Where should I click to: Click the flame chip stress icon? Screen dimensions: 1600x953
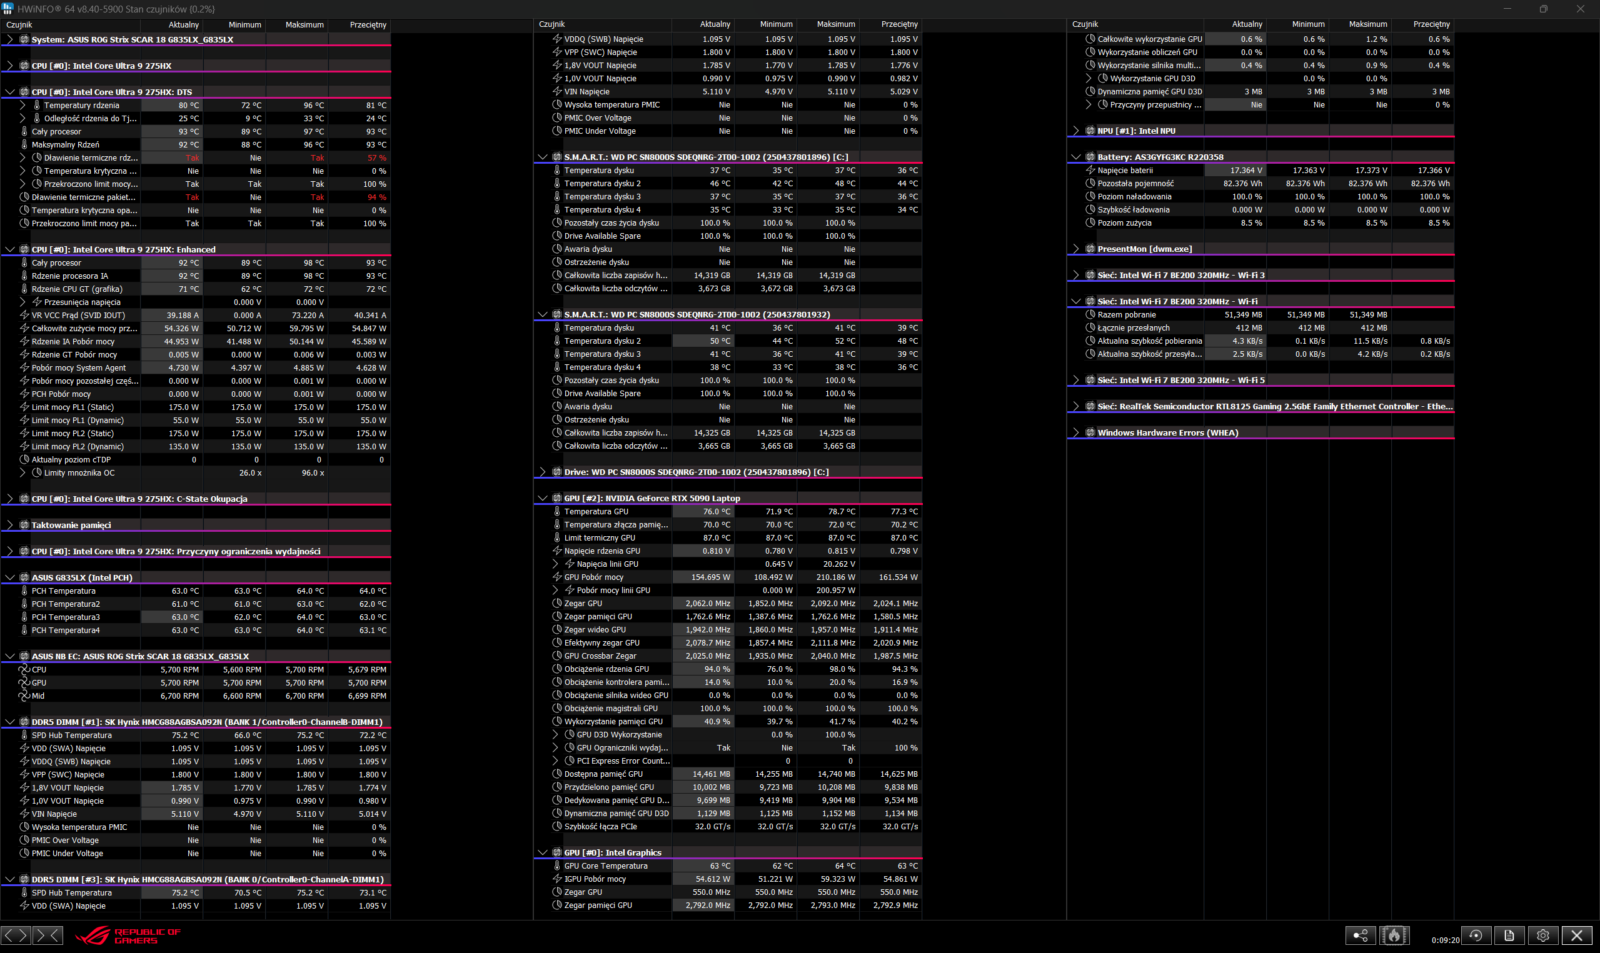click(1394, 935)
